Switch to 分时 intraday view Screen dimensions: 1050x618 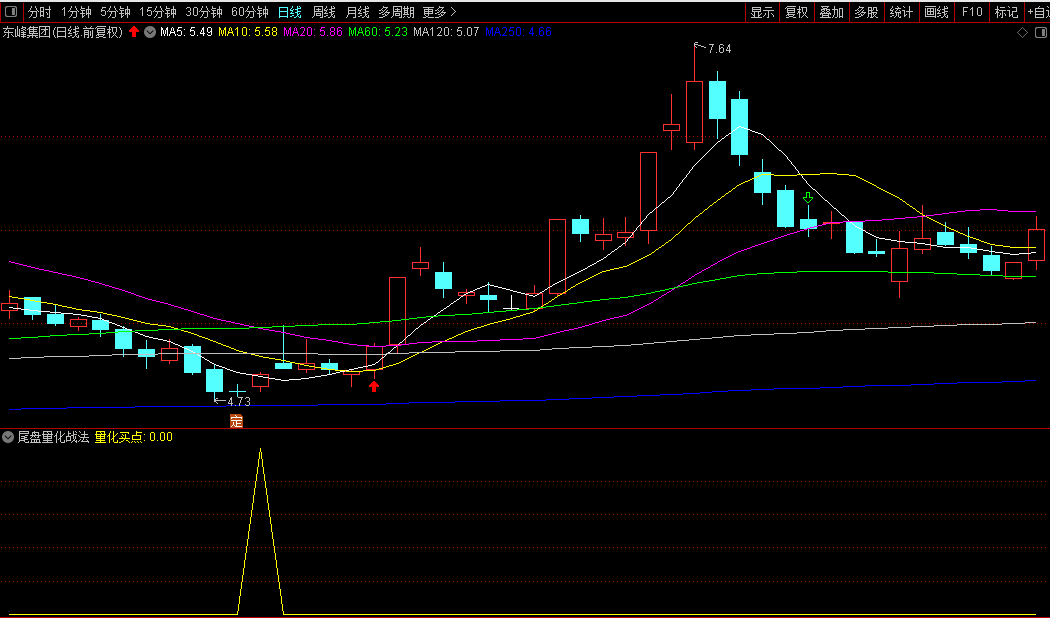click(40, 12)
